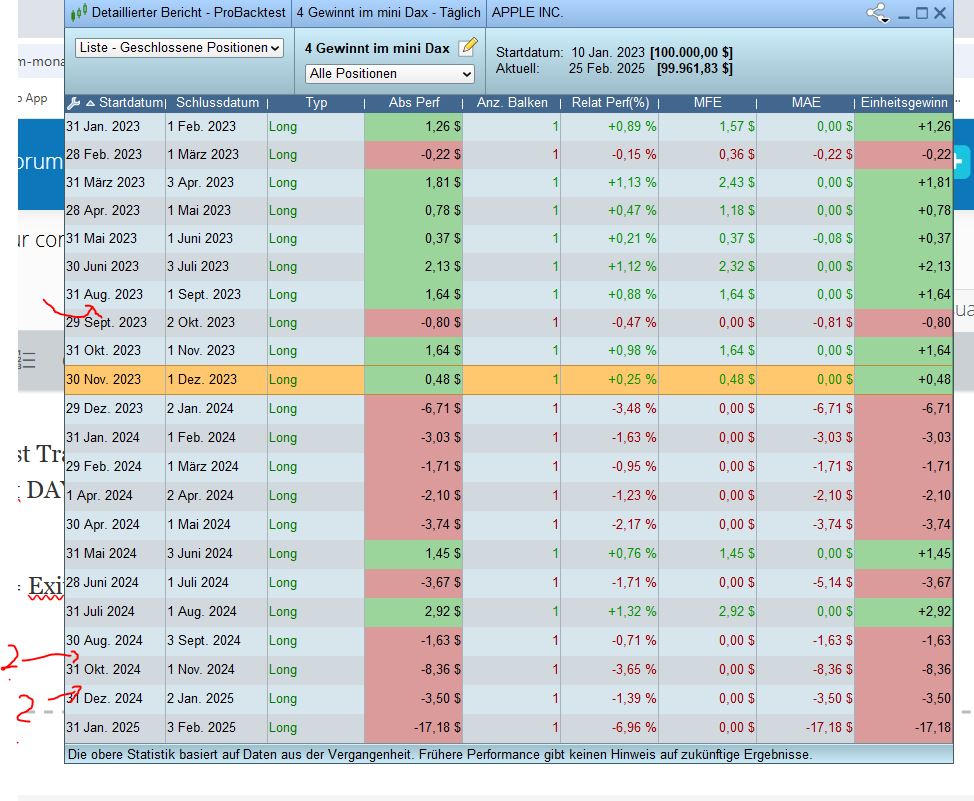Image resolution: width=974 pixels, height=801 pixels.
Task: Minimize the ProBacktest report window
Action: coord(904,14)
